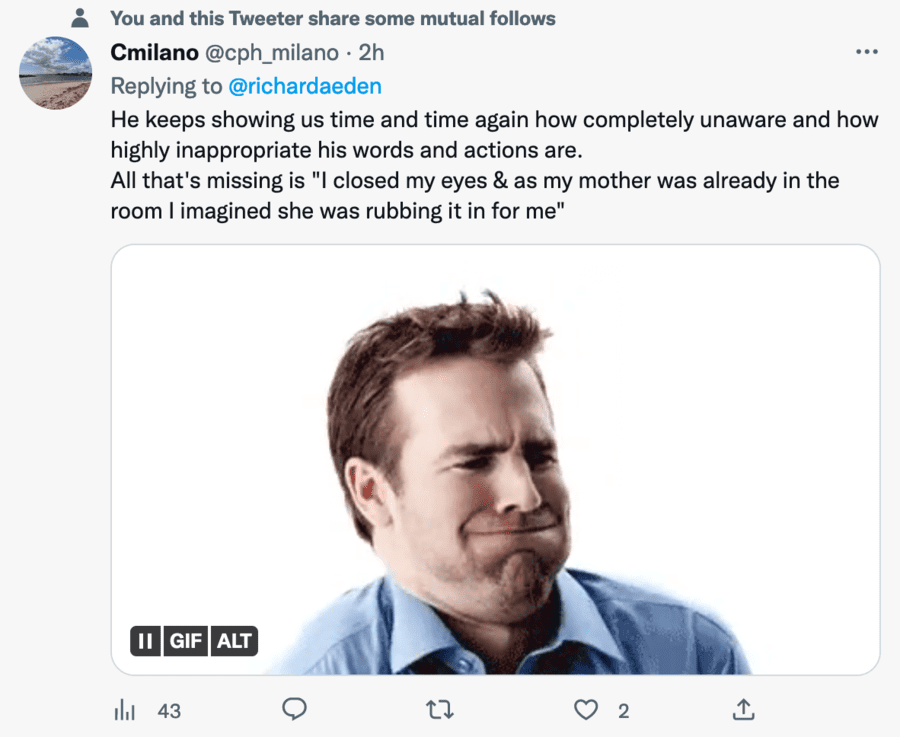
Task: Click the Cmilano display name
Action: pos(154,52)
